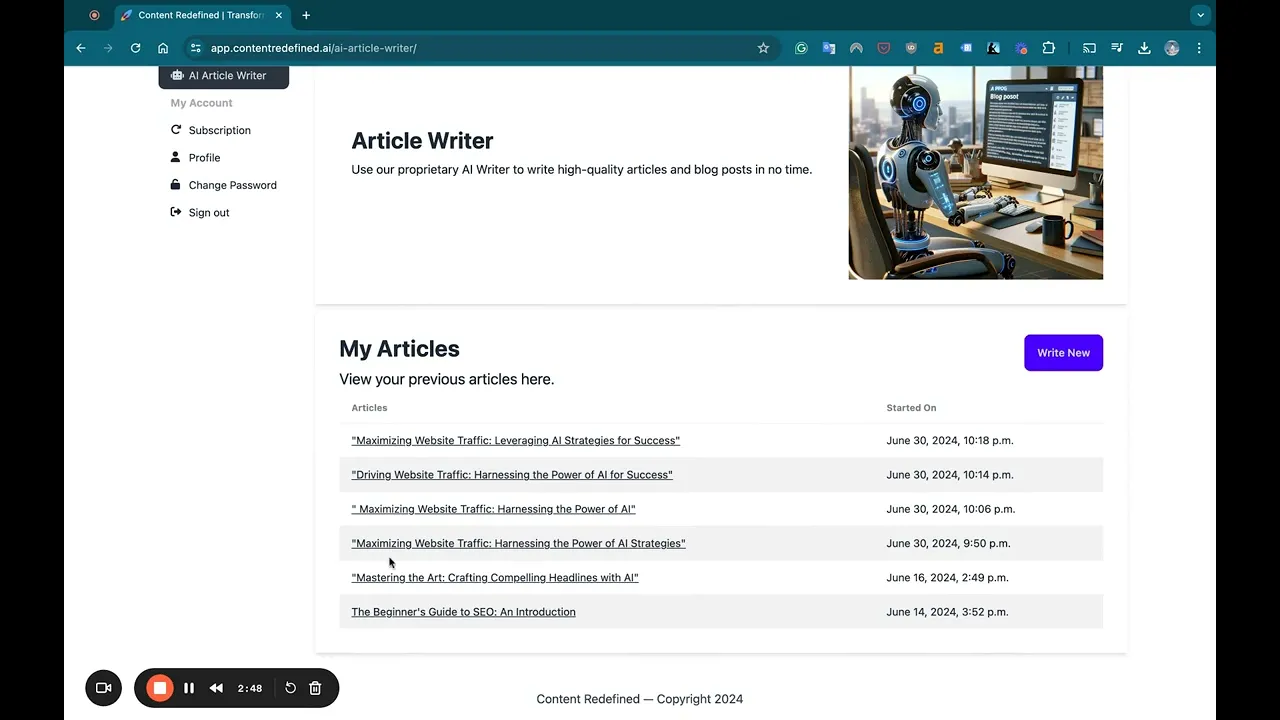The height and width of the screenshot is (720, 1280).
Task: Click the robot writer hero image
Action: click(976, 173)
